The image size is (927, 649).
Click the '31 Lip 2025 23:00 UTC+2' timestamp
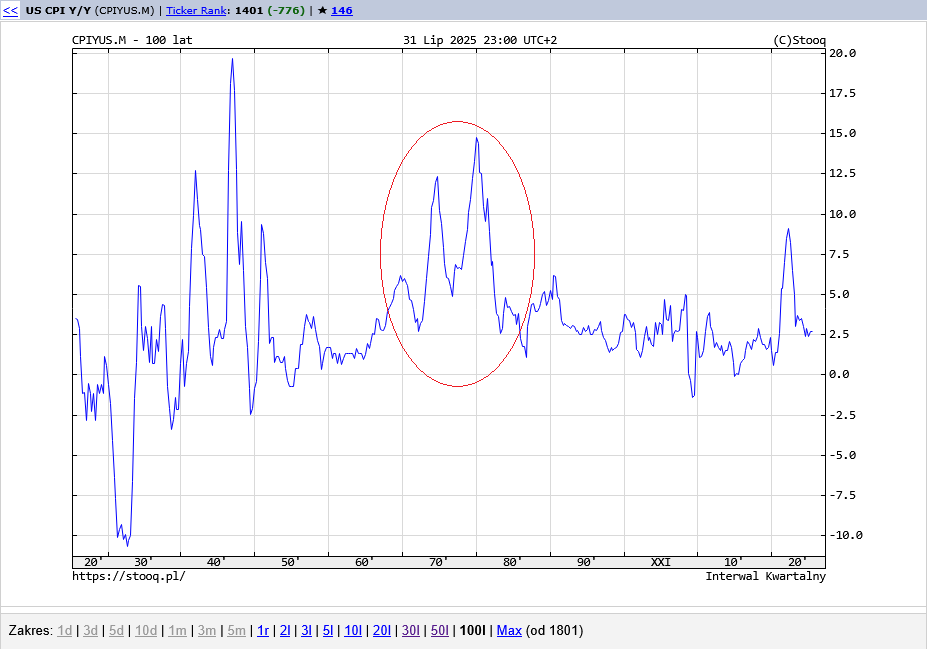pyautogui.click(x=480, y=40)
